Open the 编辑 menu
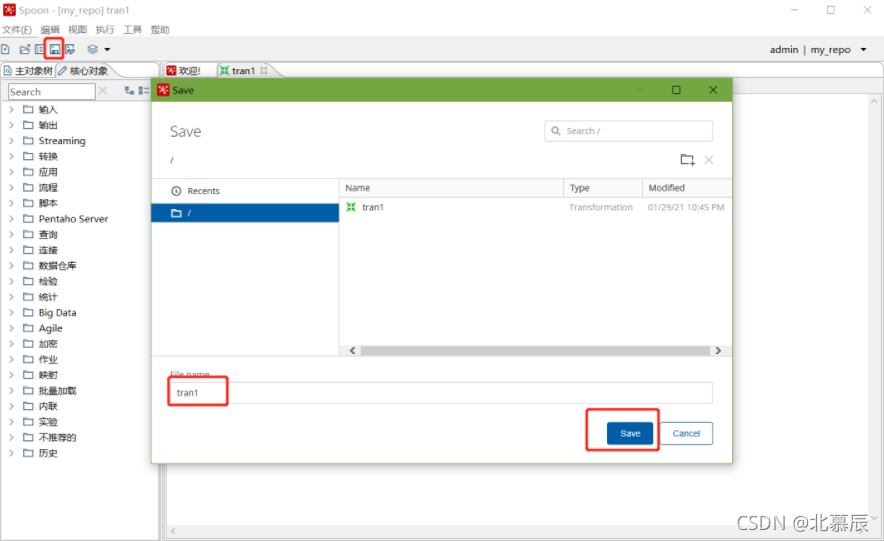The image size is (884, 541). pyautogui.click(x=50, y=29)
